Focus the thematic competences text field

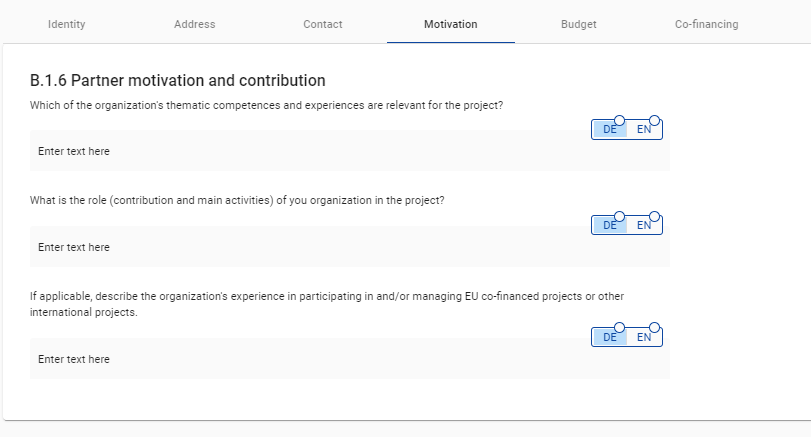pos(300,152)
